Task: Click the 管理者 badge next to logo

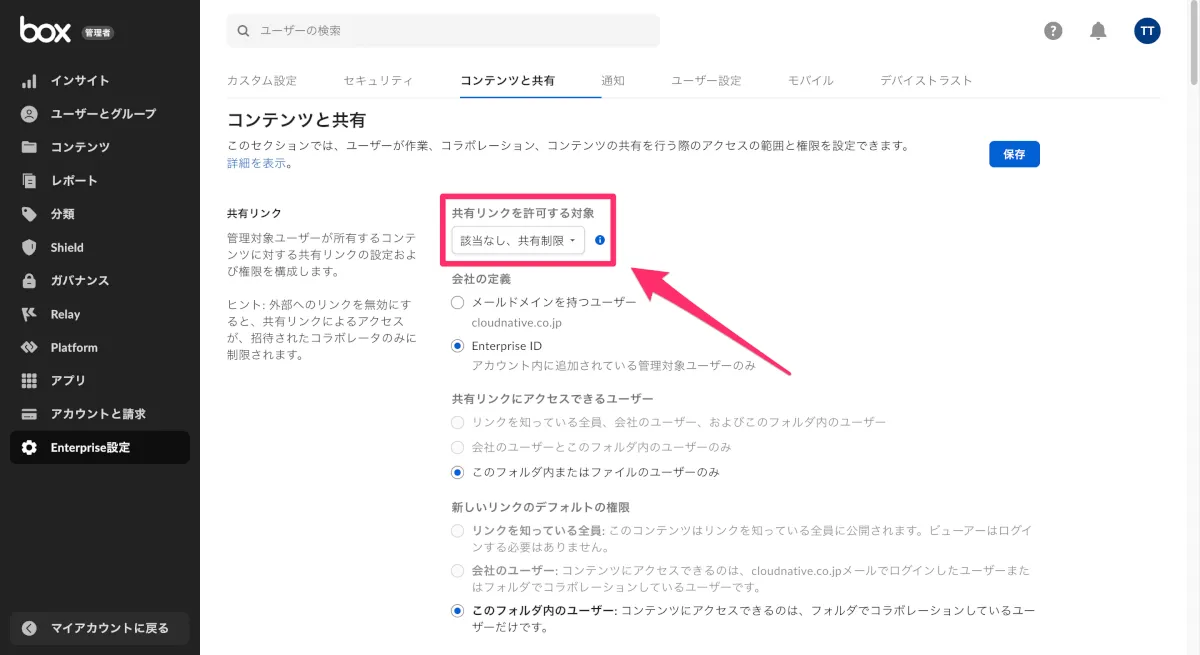Action: [x=98, y=33]
